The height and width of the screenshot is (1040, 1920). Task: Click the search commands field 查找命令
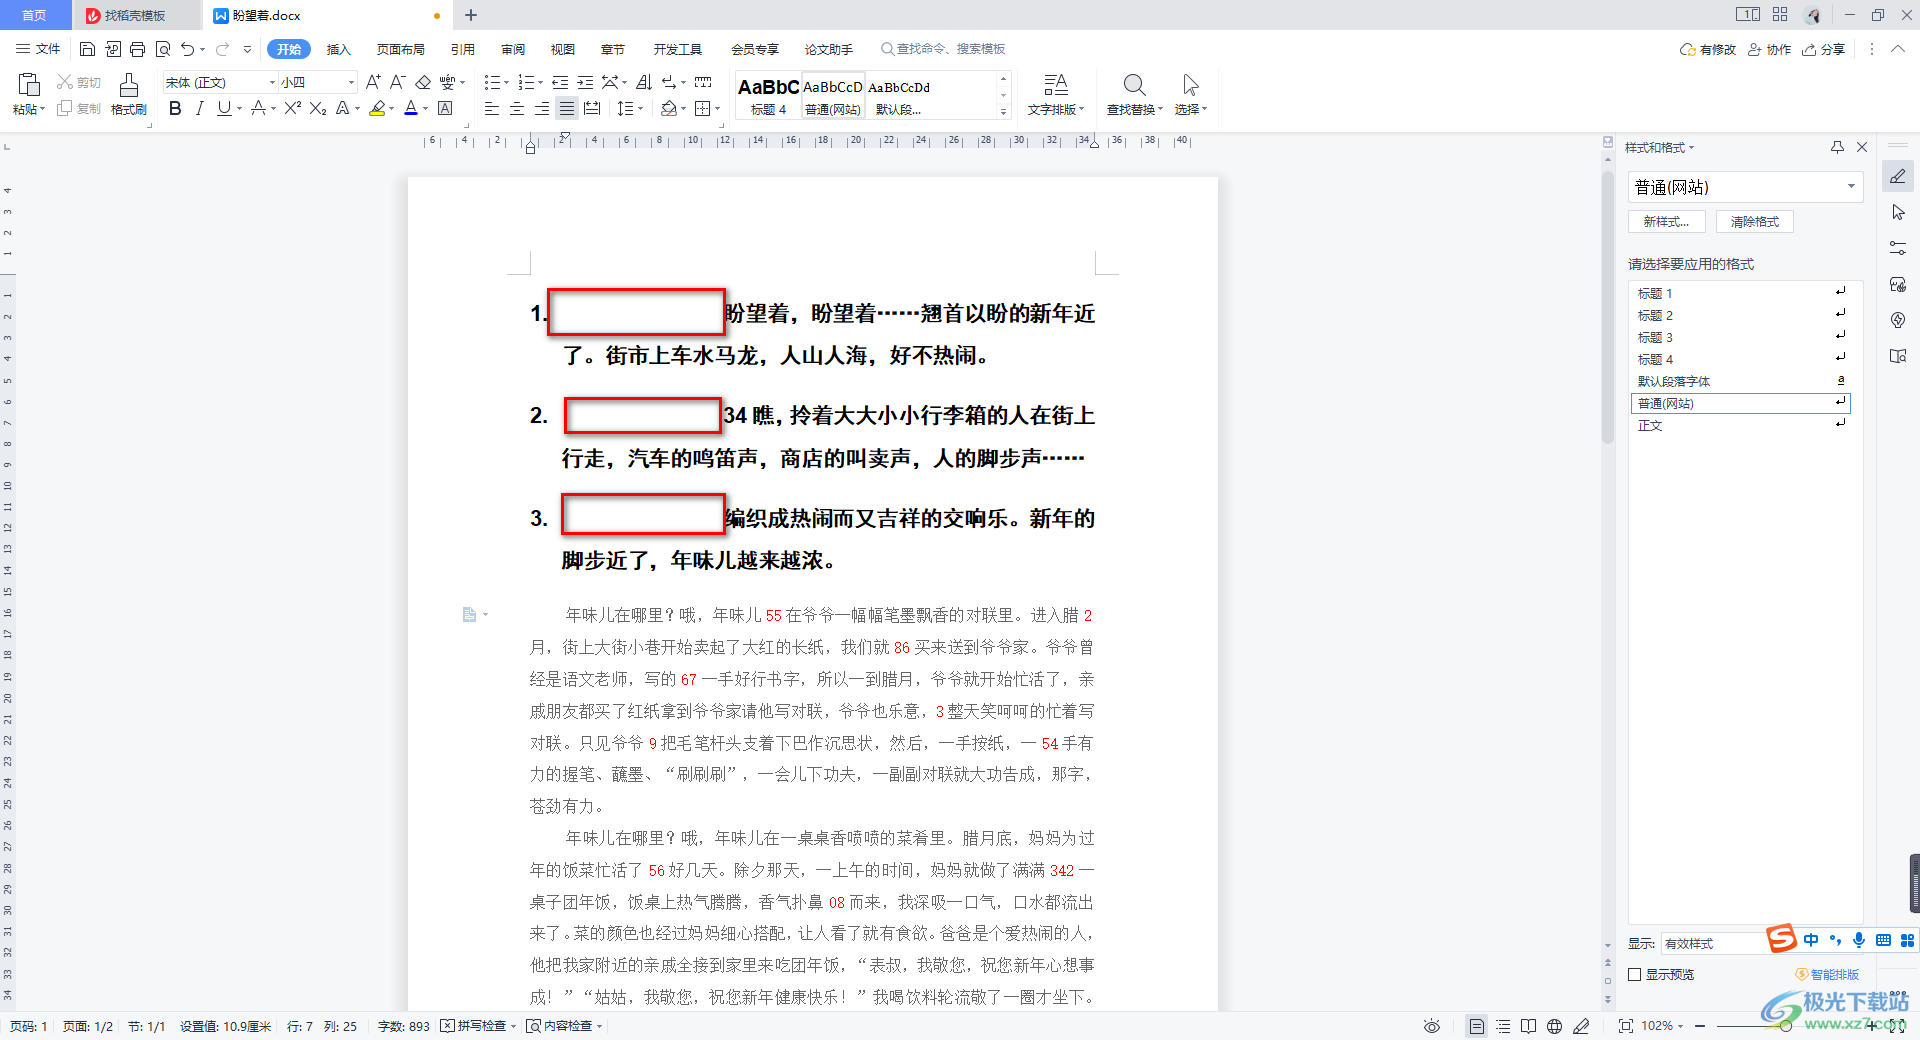943,49
